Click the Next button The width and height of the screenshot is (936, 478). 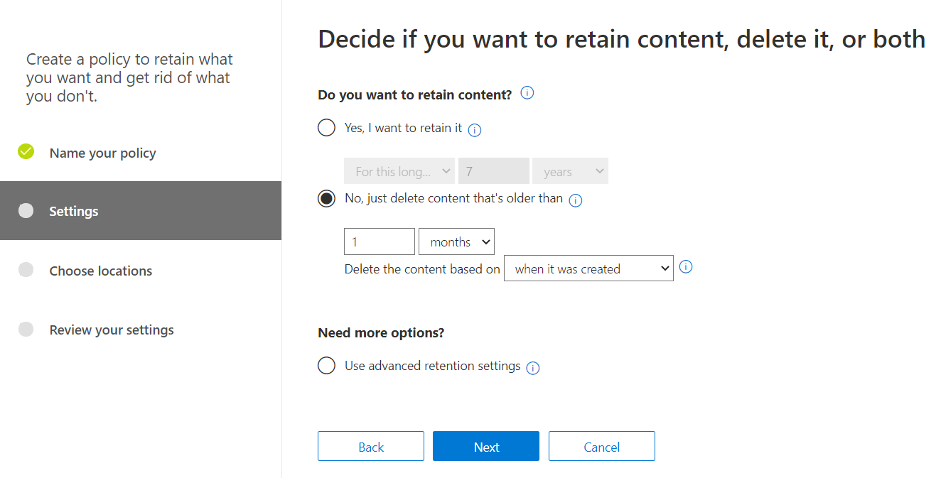486,446
